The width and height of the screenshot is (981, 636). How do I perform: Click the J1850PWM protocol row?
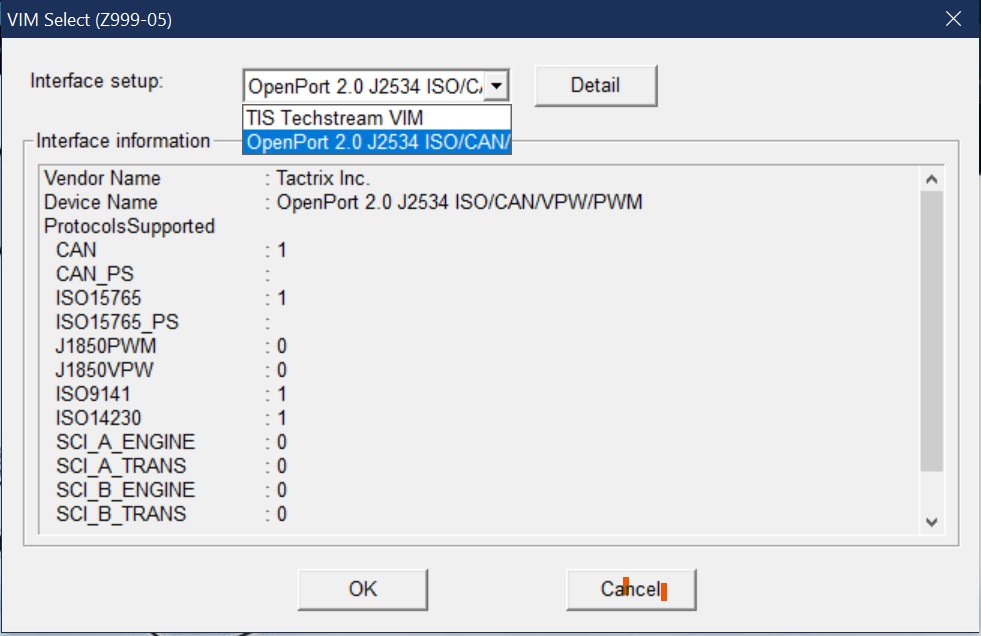[x=106, y=346]
